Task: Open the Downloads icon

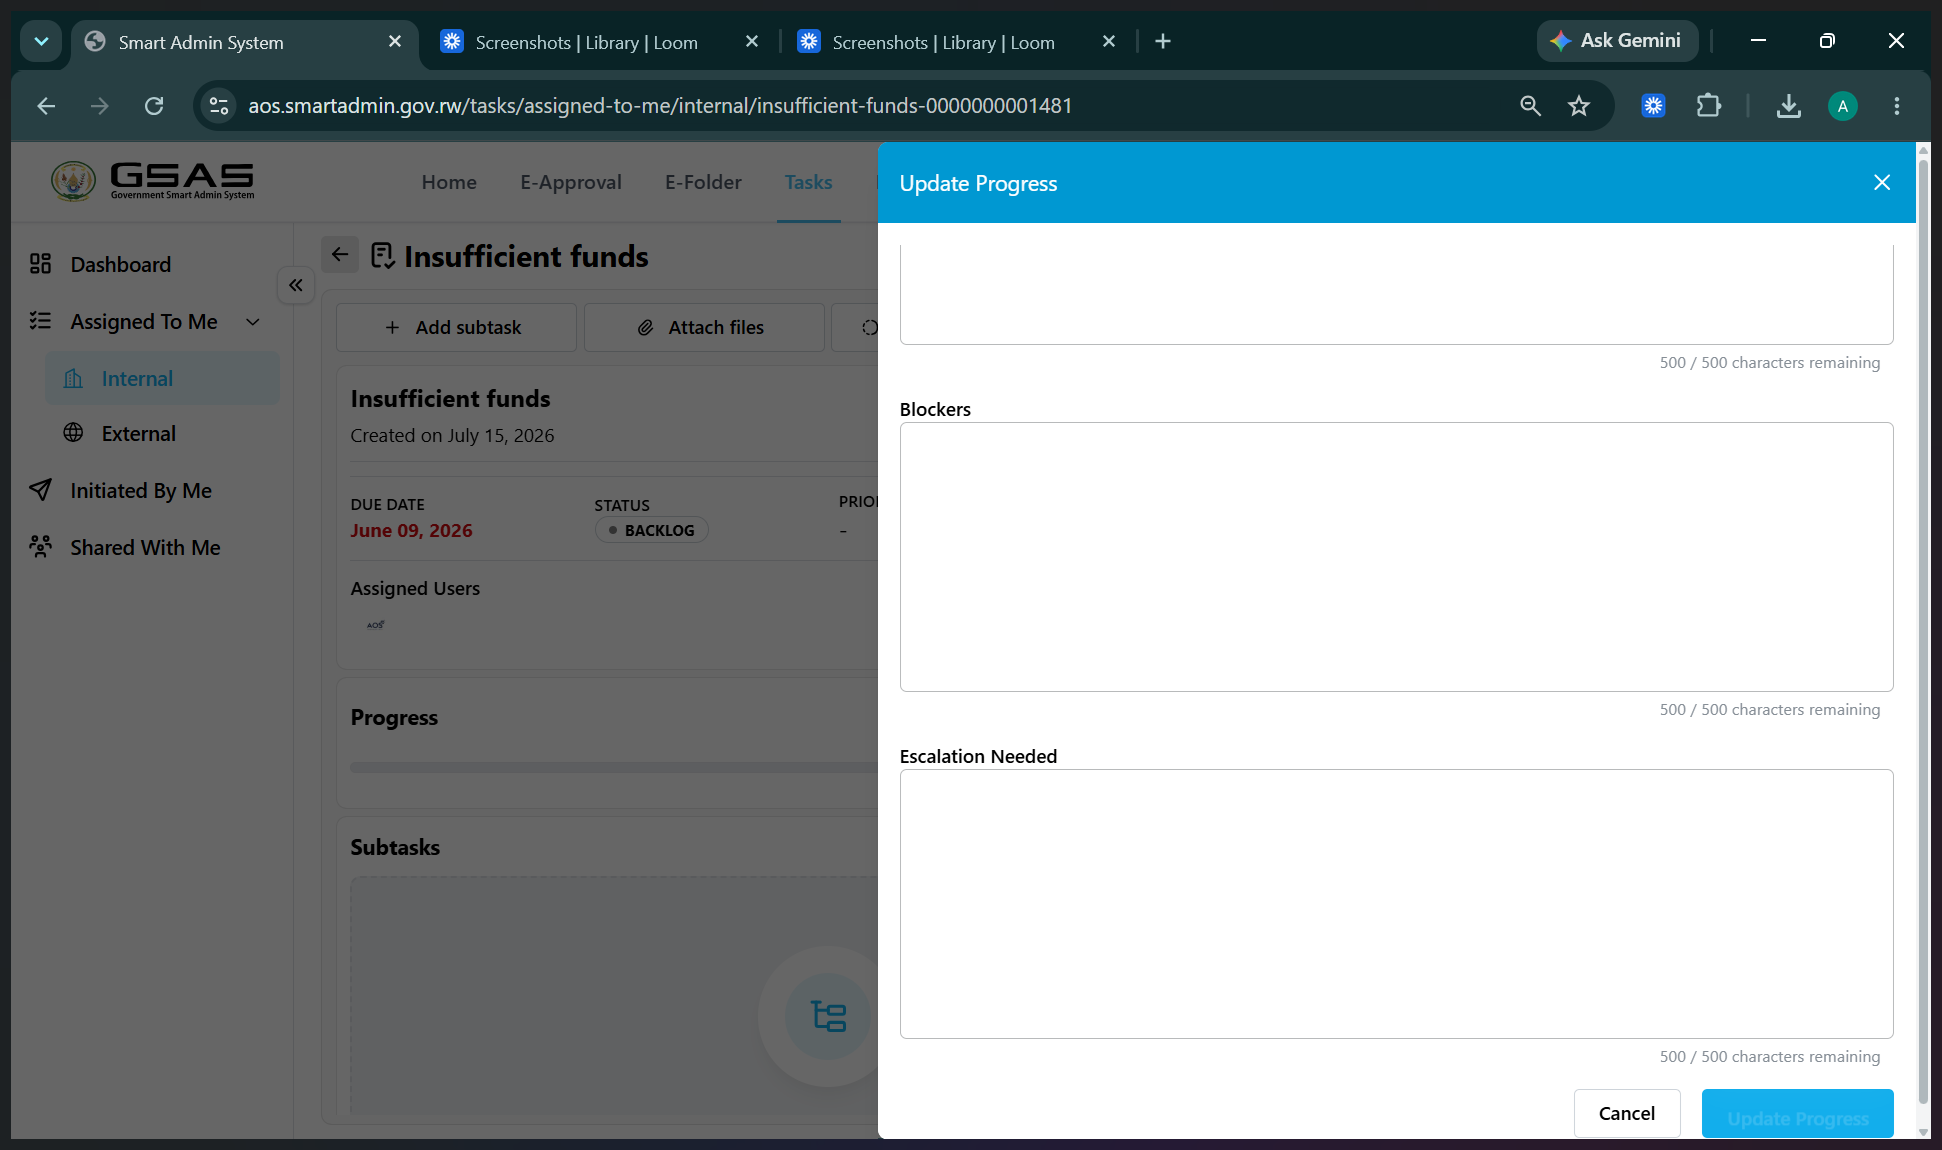Action: [x=1789, y=106]
